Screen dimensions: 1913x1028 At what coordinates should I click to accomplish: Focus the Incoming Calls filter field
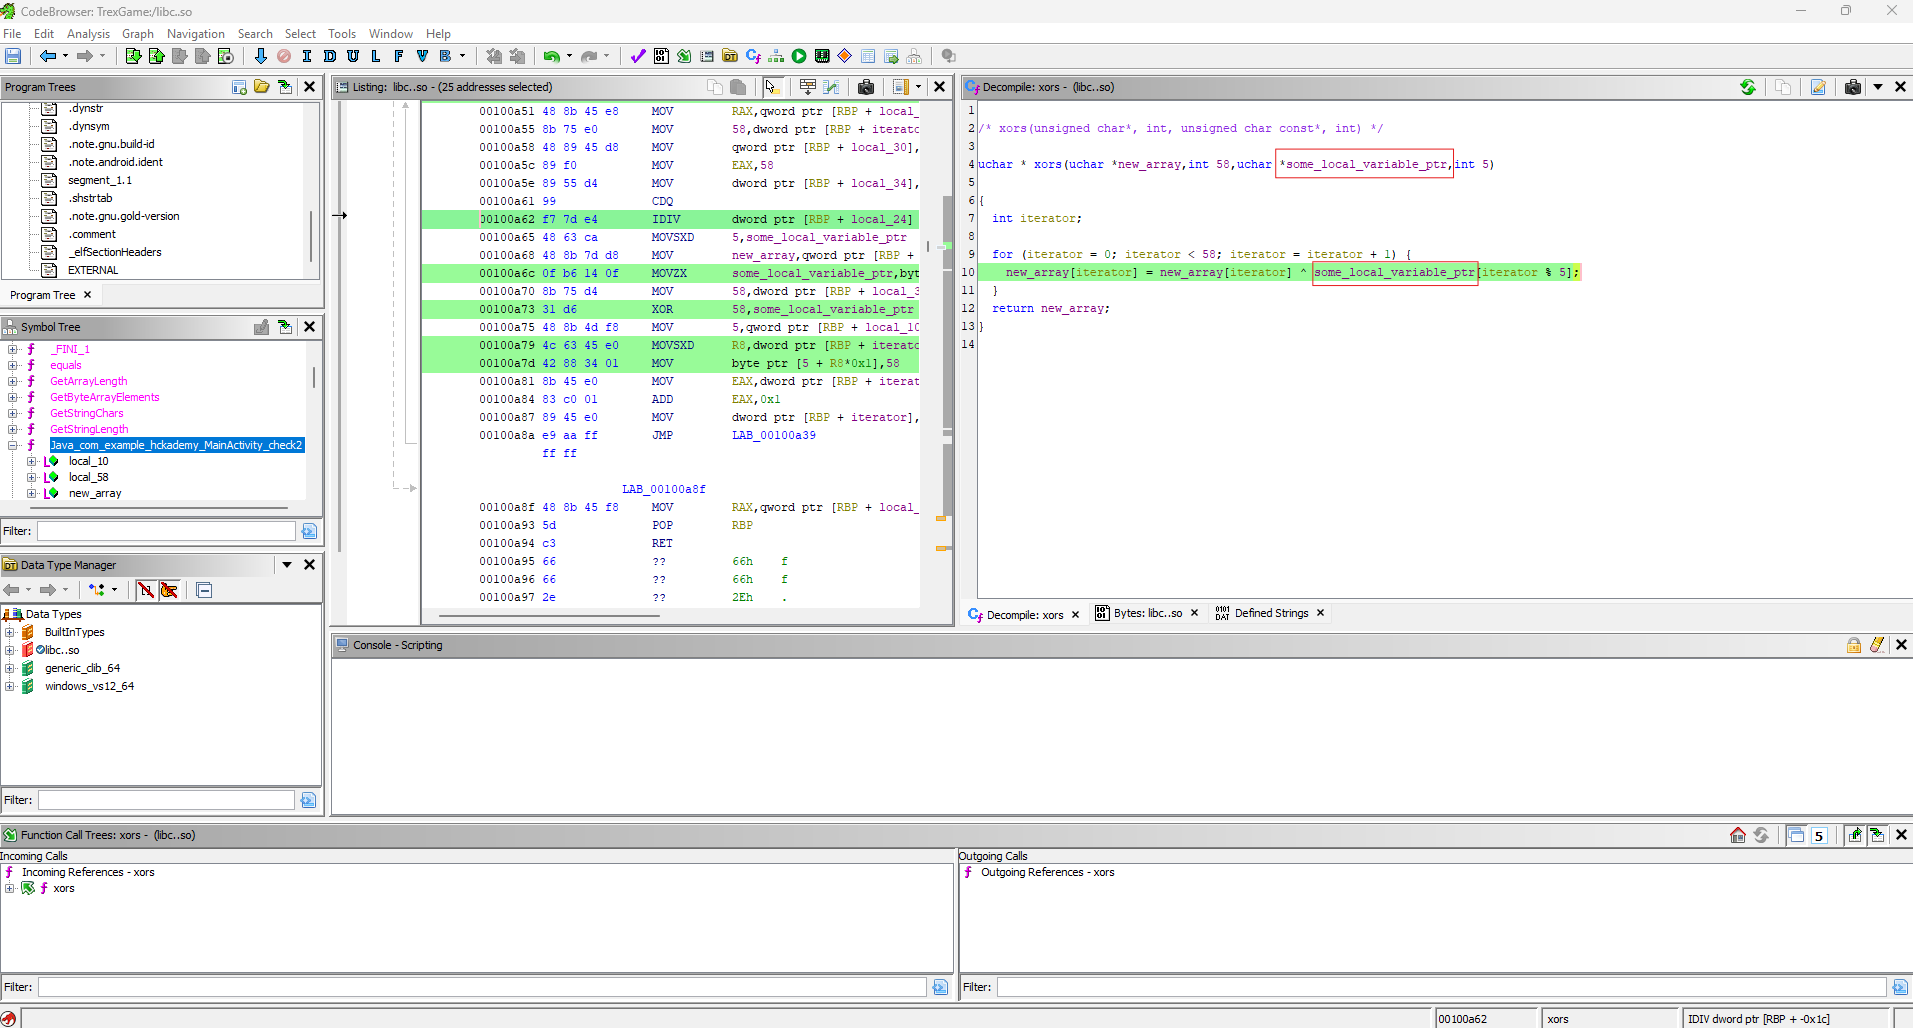482,987
